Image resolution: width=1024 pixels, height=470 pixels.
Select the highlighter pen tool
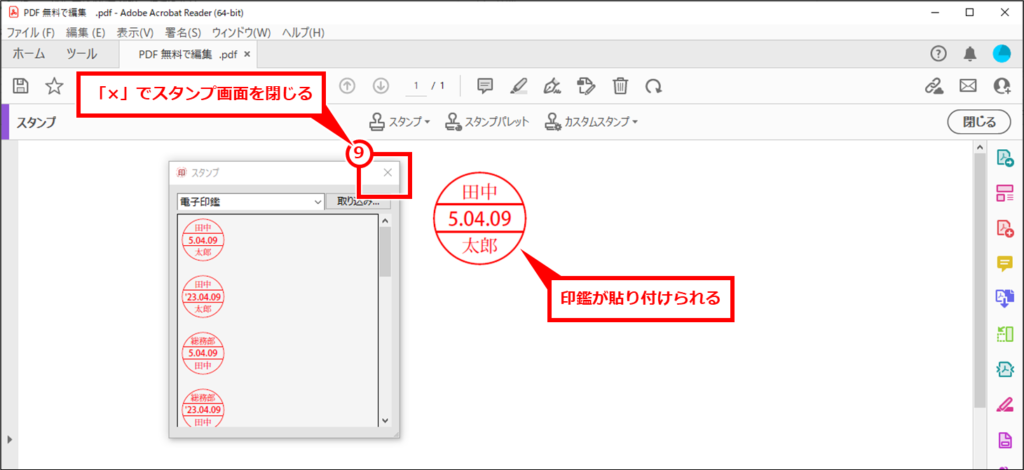[519, 86]
